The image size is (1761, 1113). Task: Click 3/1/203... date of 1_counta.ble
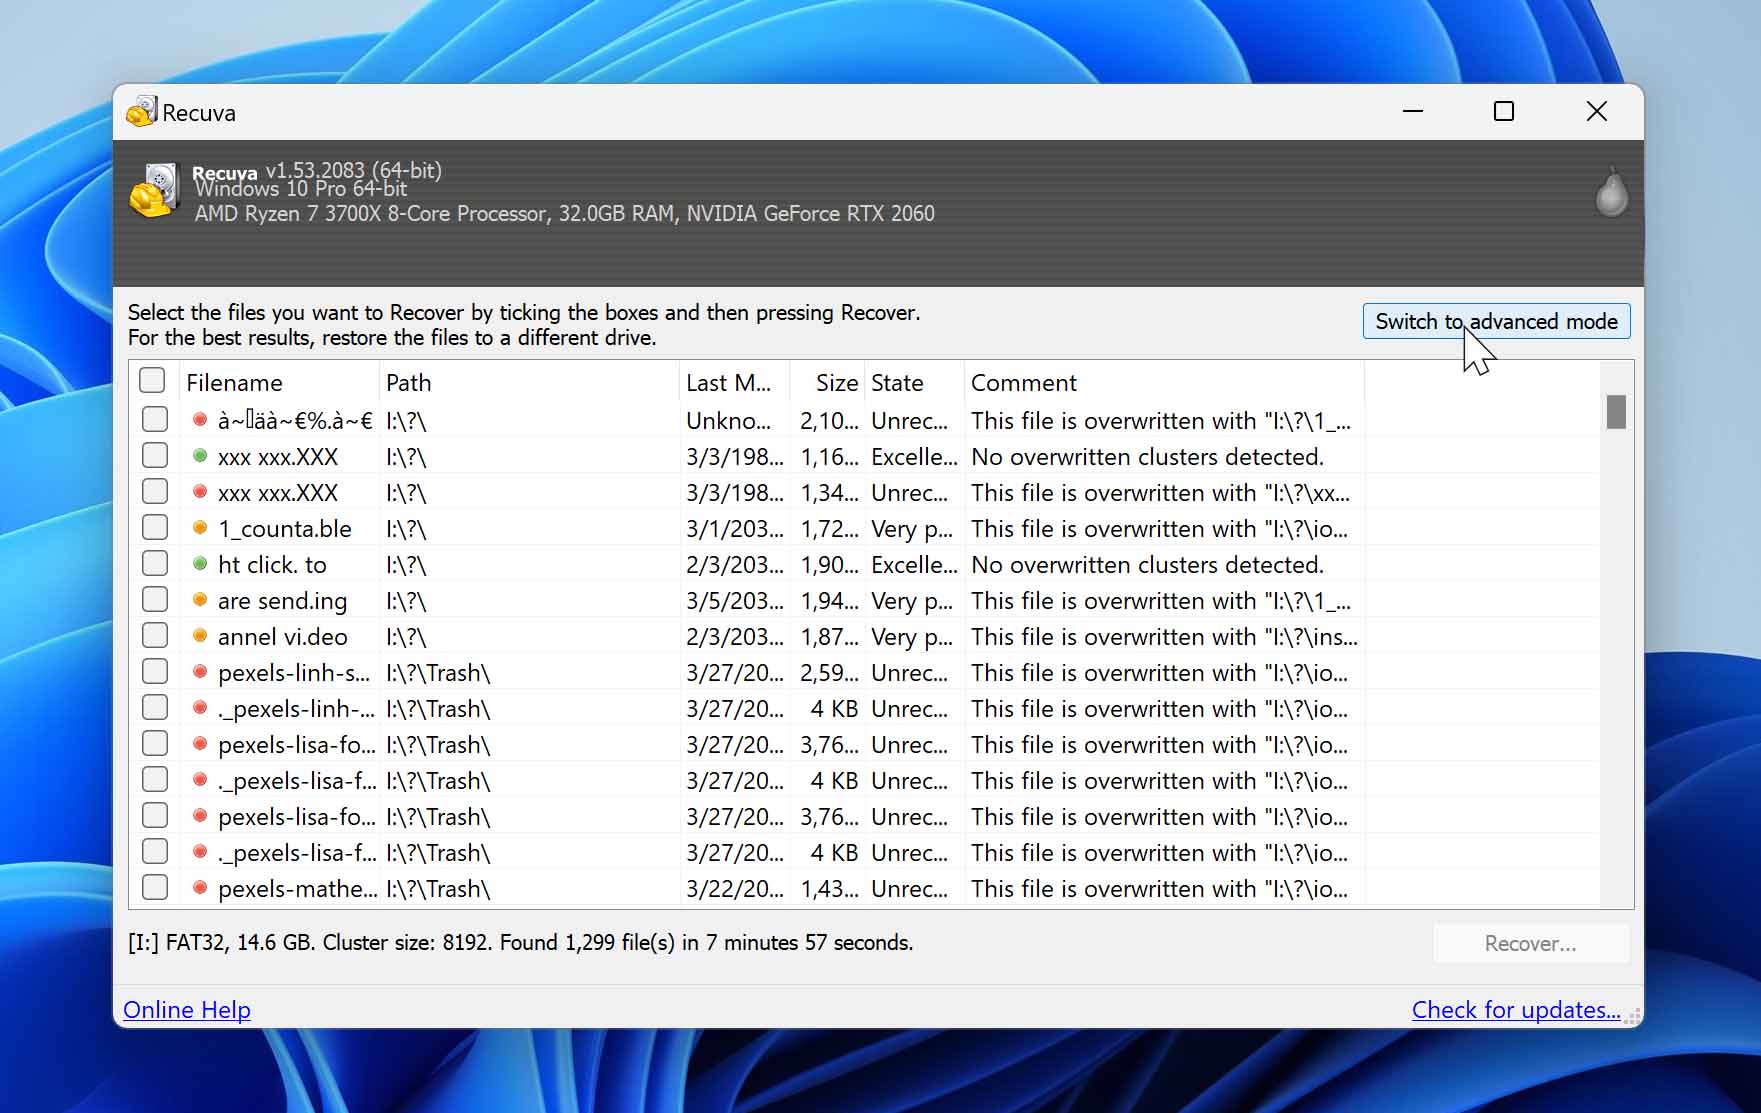coord(735,529)
